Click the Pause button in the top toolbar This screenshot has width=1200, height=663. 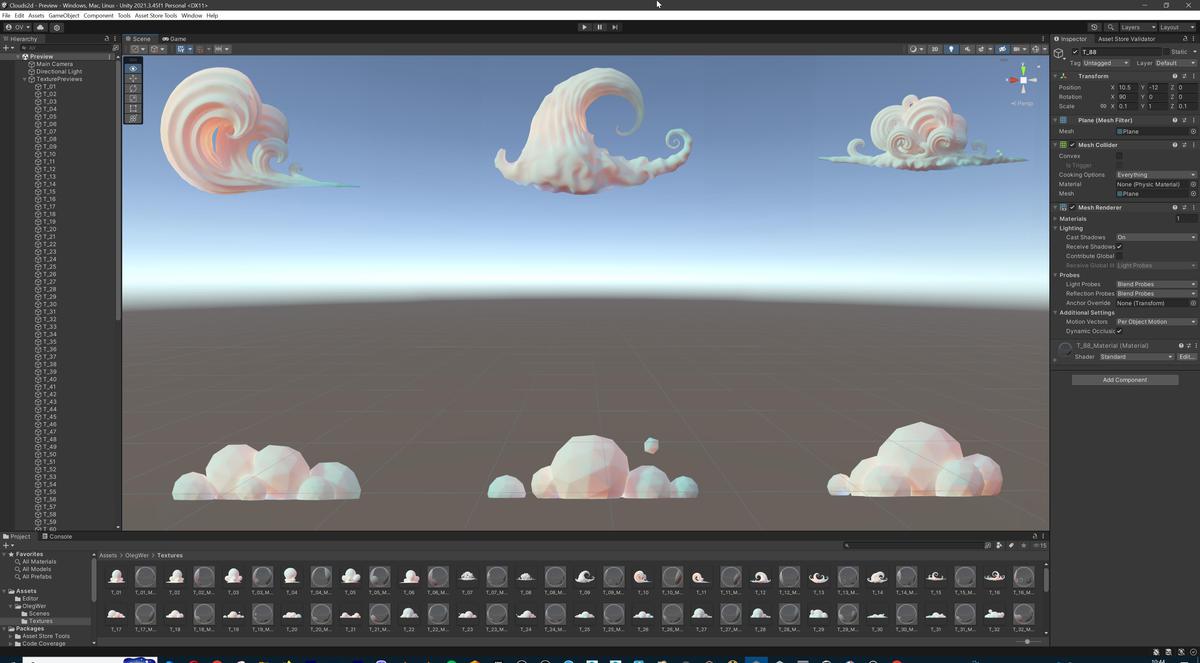[x=599, y=27]
